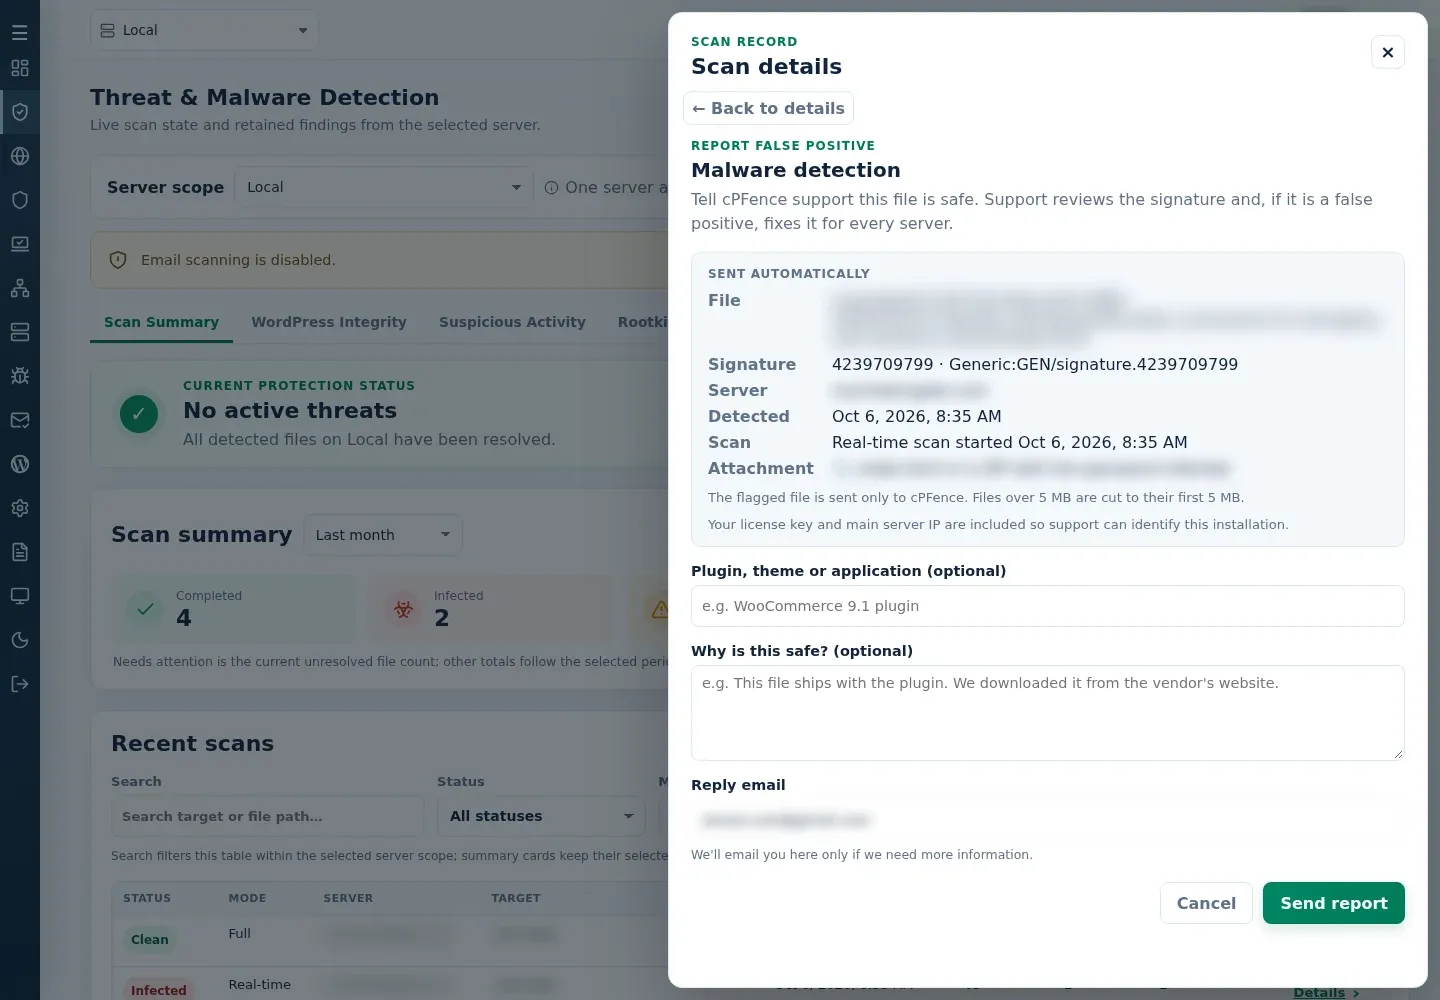Open the top Local server dropdown

205,30
